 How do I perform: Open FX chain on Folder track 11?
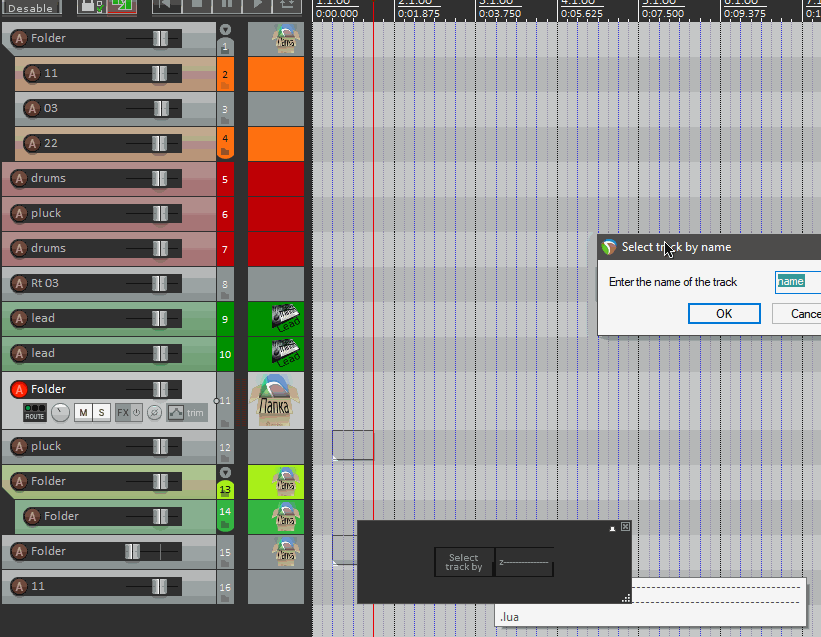pos(123,413)
